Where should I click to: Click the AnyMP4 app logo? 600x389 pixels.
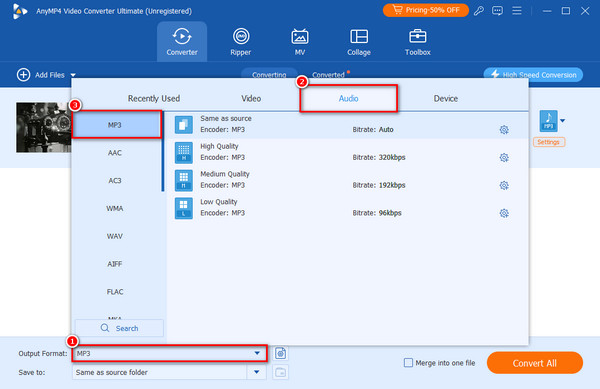20,11
